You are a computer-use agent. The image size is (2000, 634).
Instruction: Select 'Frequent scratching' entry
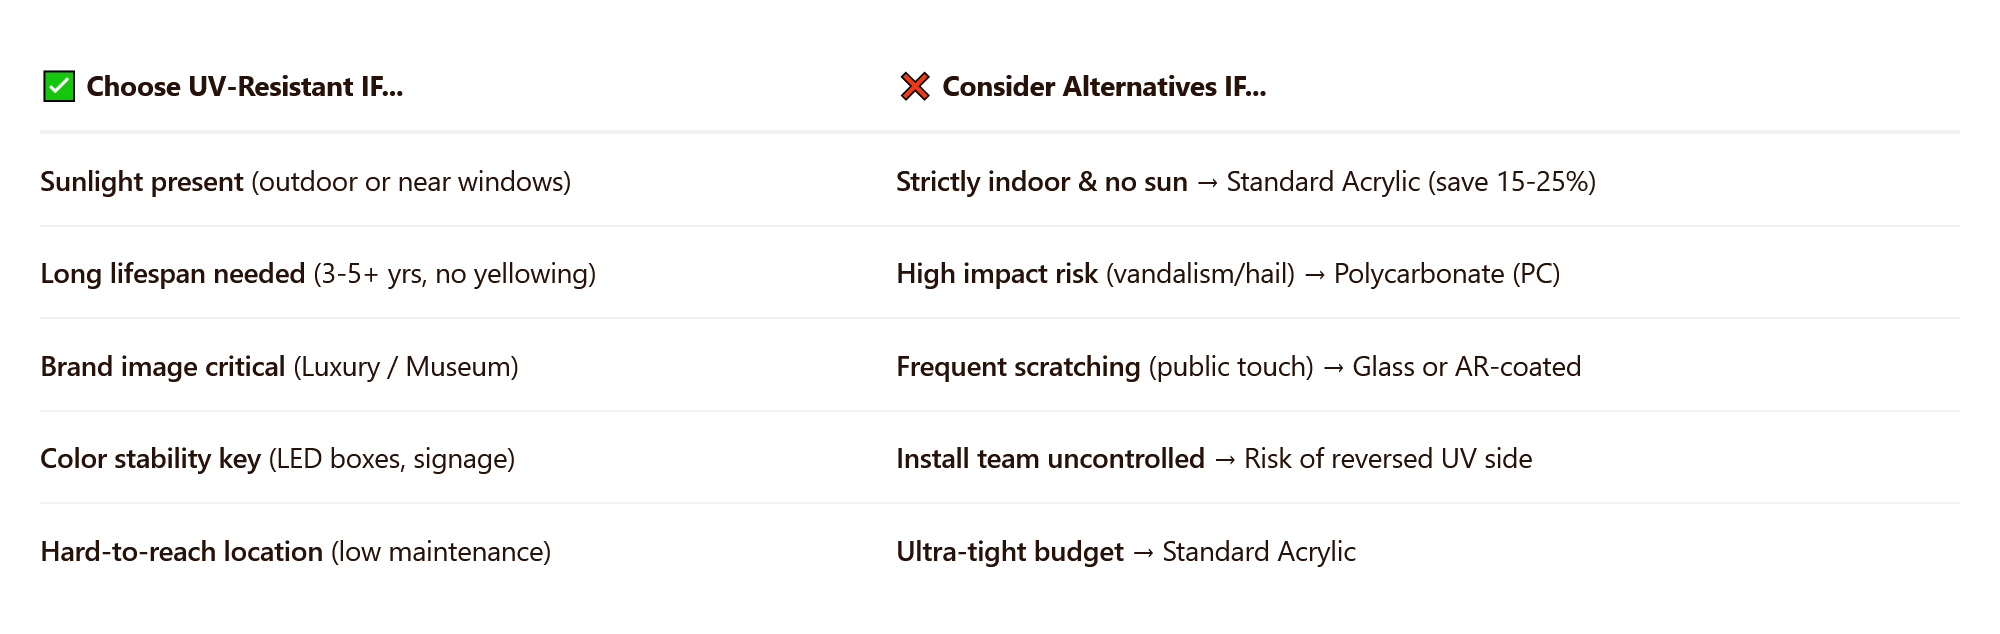pos(1018,367)
